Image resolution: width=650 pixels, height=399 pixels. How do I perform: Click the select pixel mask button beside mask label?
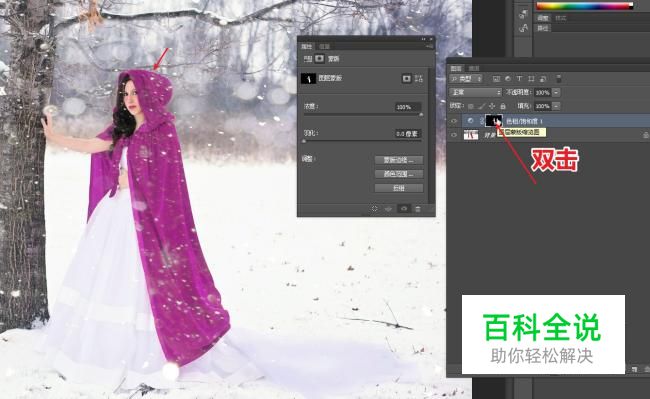[x=406, y=78]
